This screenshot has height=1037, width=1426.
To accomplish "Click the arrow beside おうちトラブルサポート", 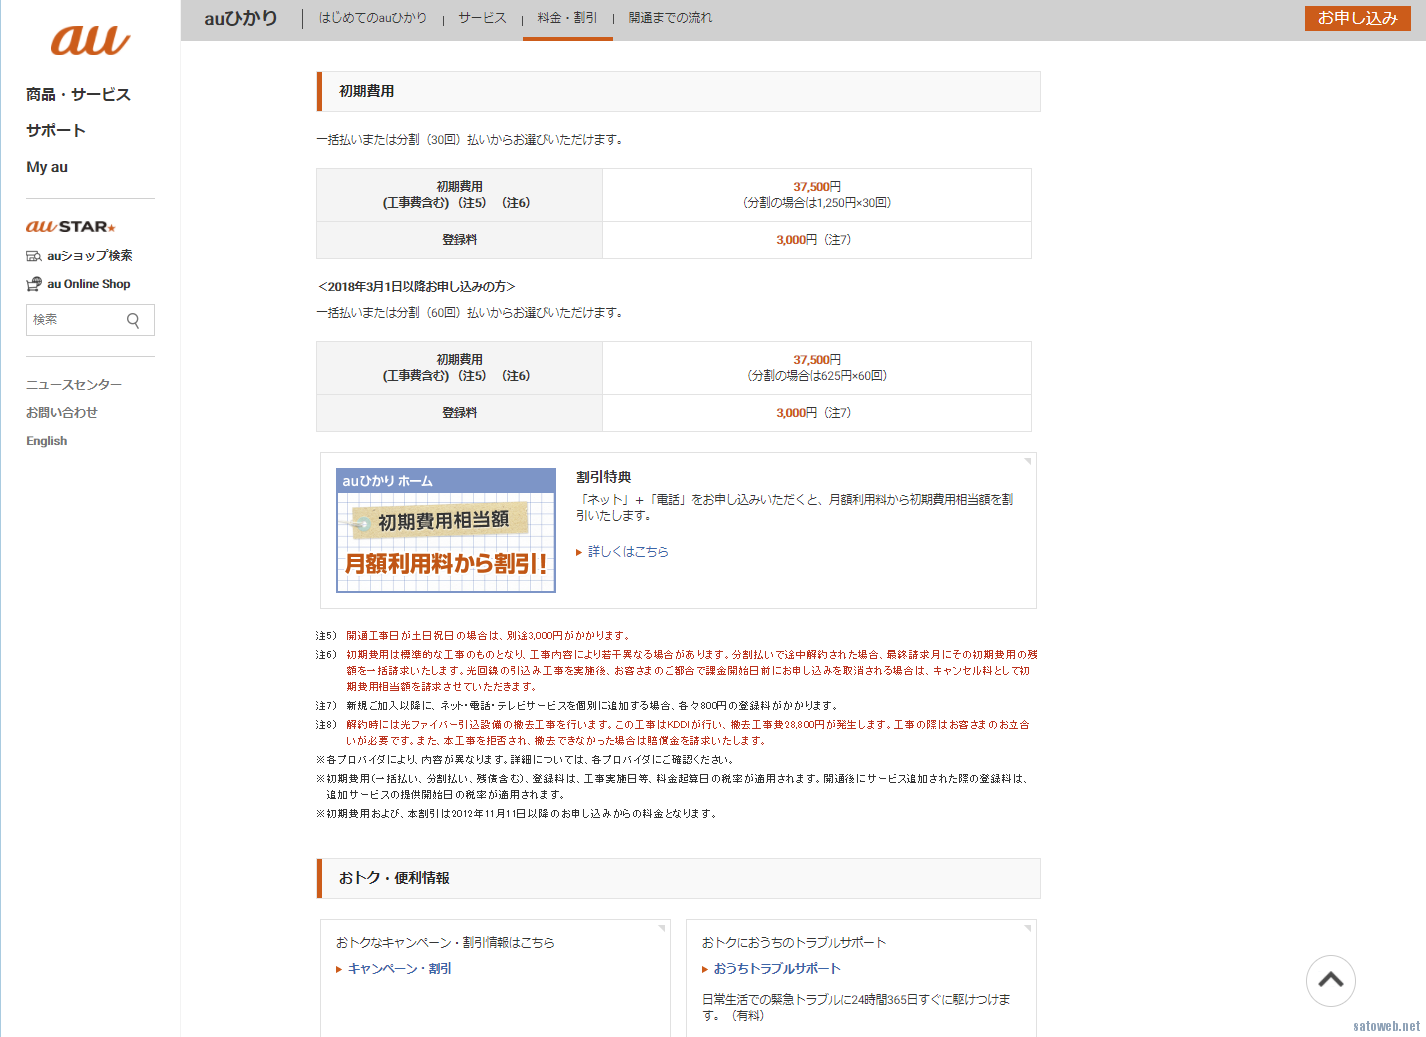I will point(705,969).
